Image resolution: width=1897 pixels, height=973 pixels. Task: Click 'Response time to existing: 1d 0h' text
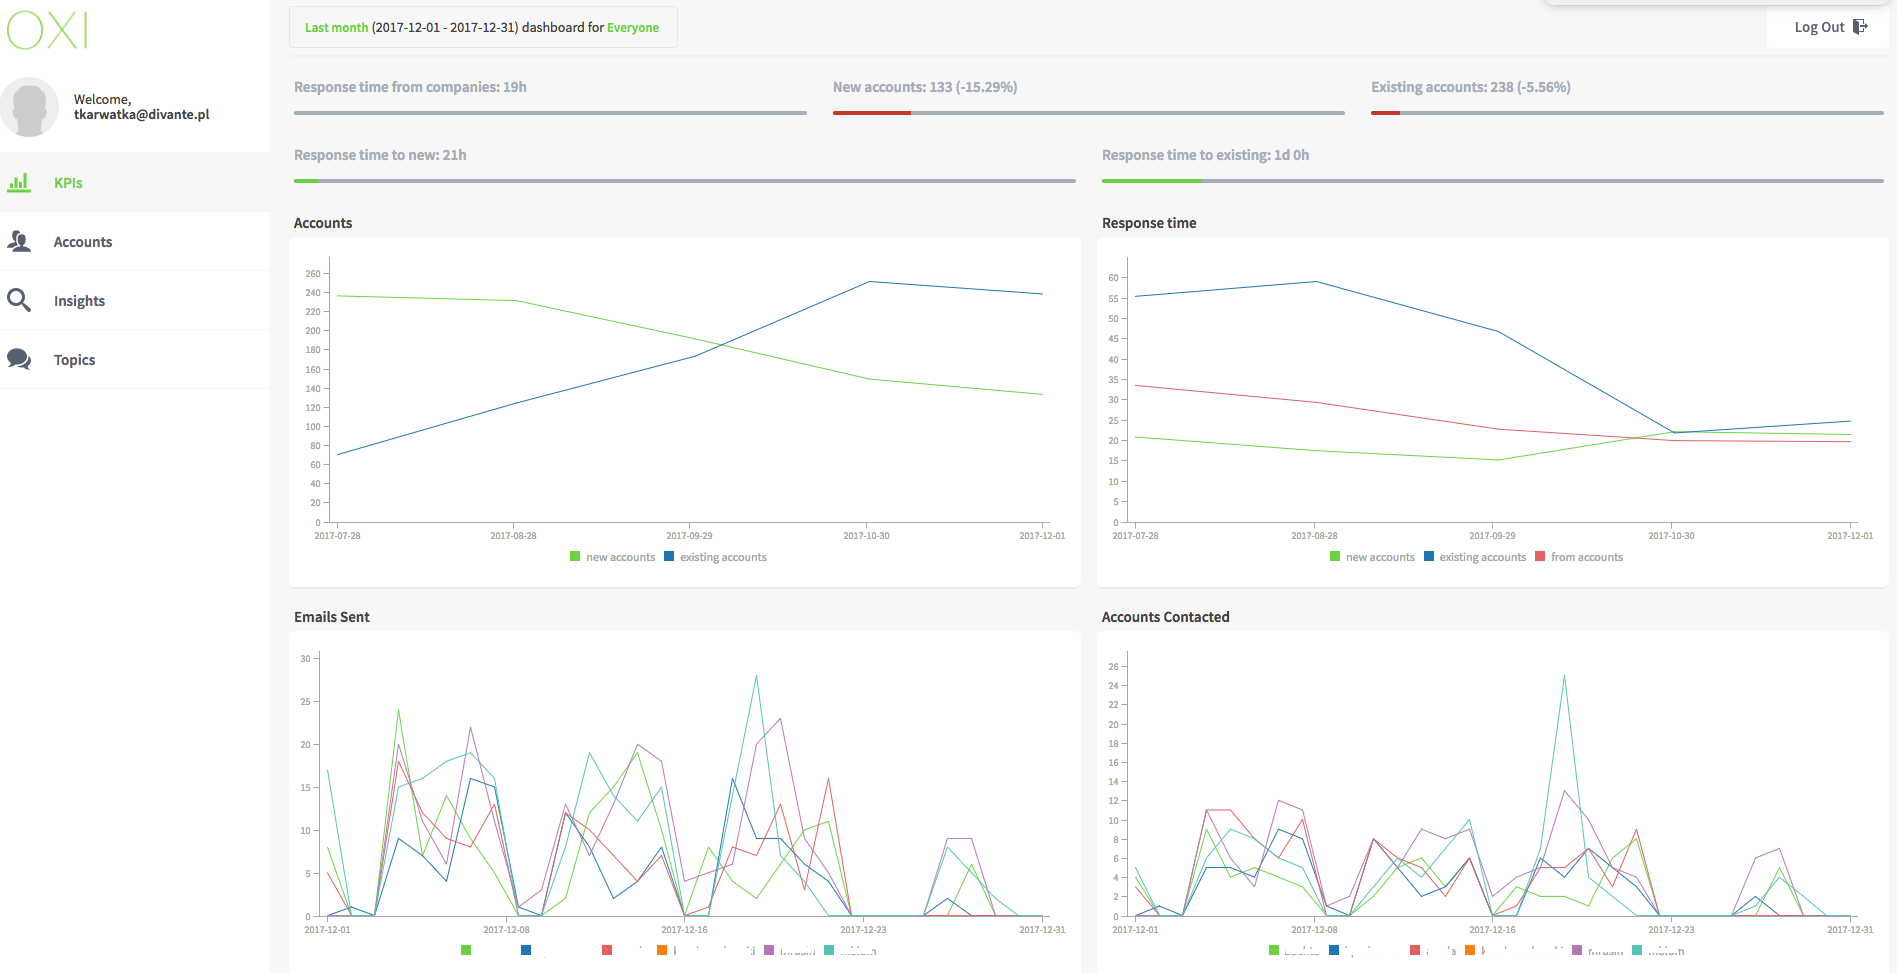click(1205, 155)
